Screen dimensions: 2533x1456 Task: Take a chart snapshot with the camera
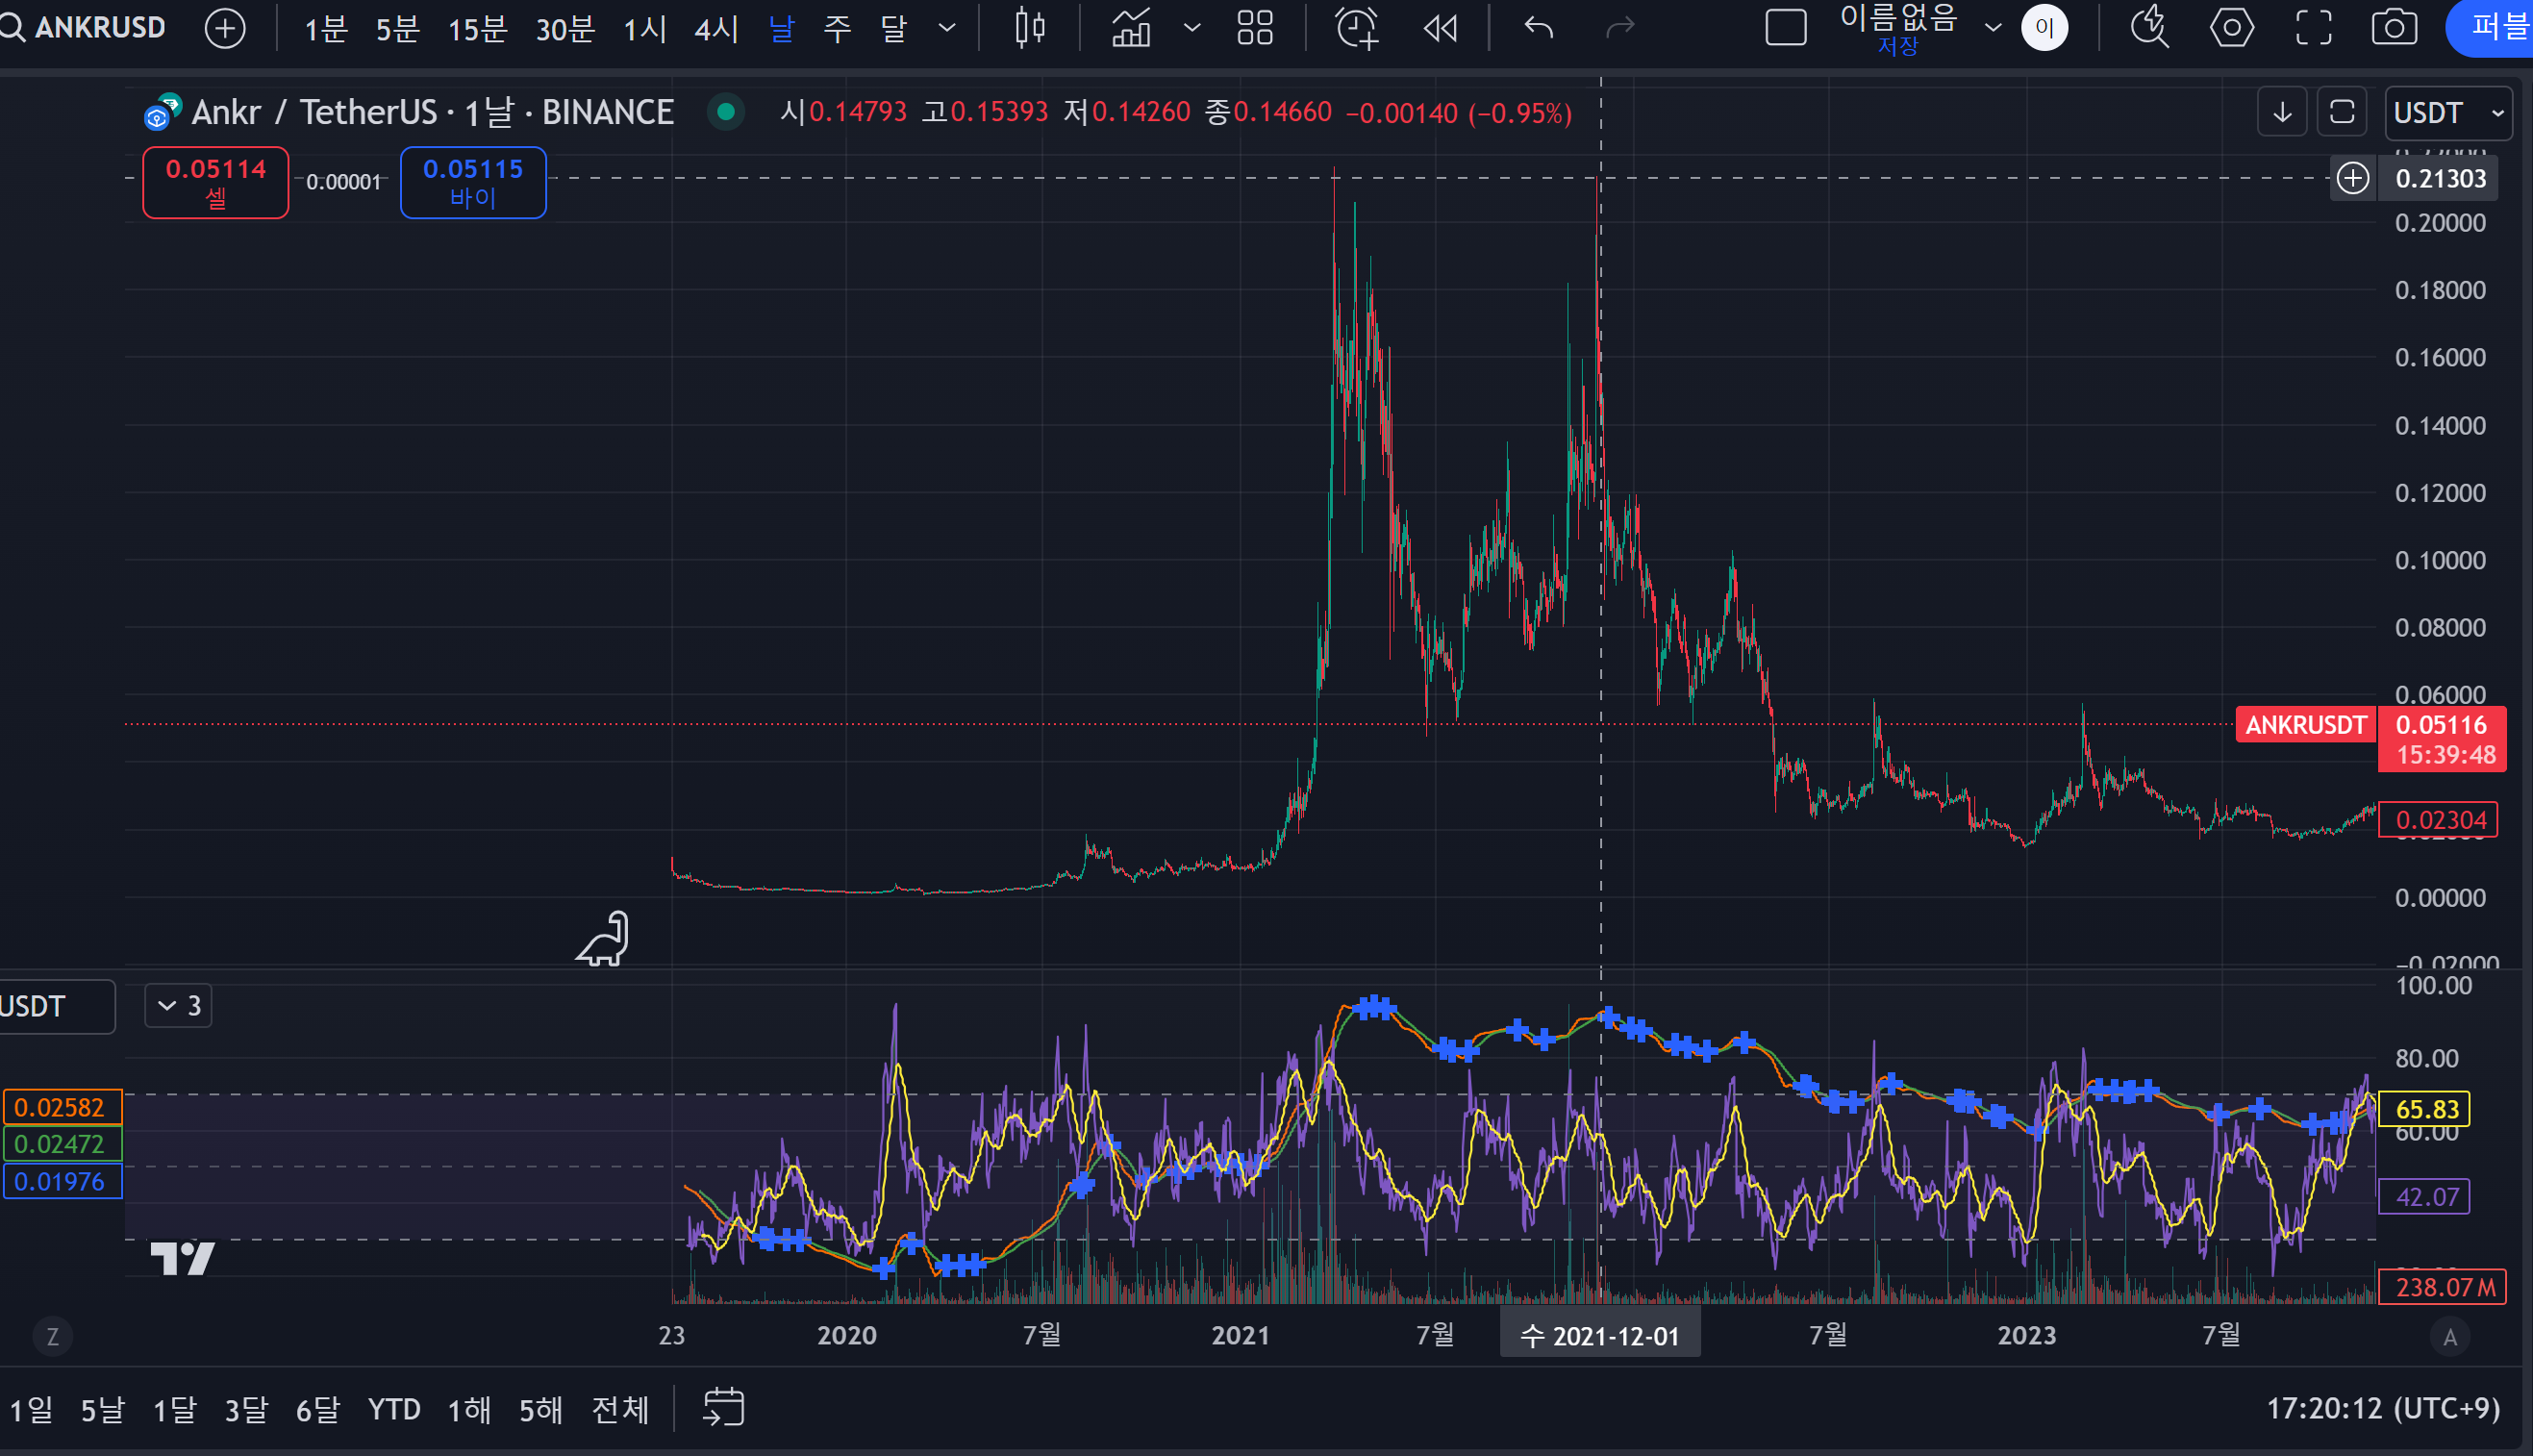coord(2394,28)
